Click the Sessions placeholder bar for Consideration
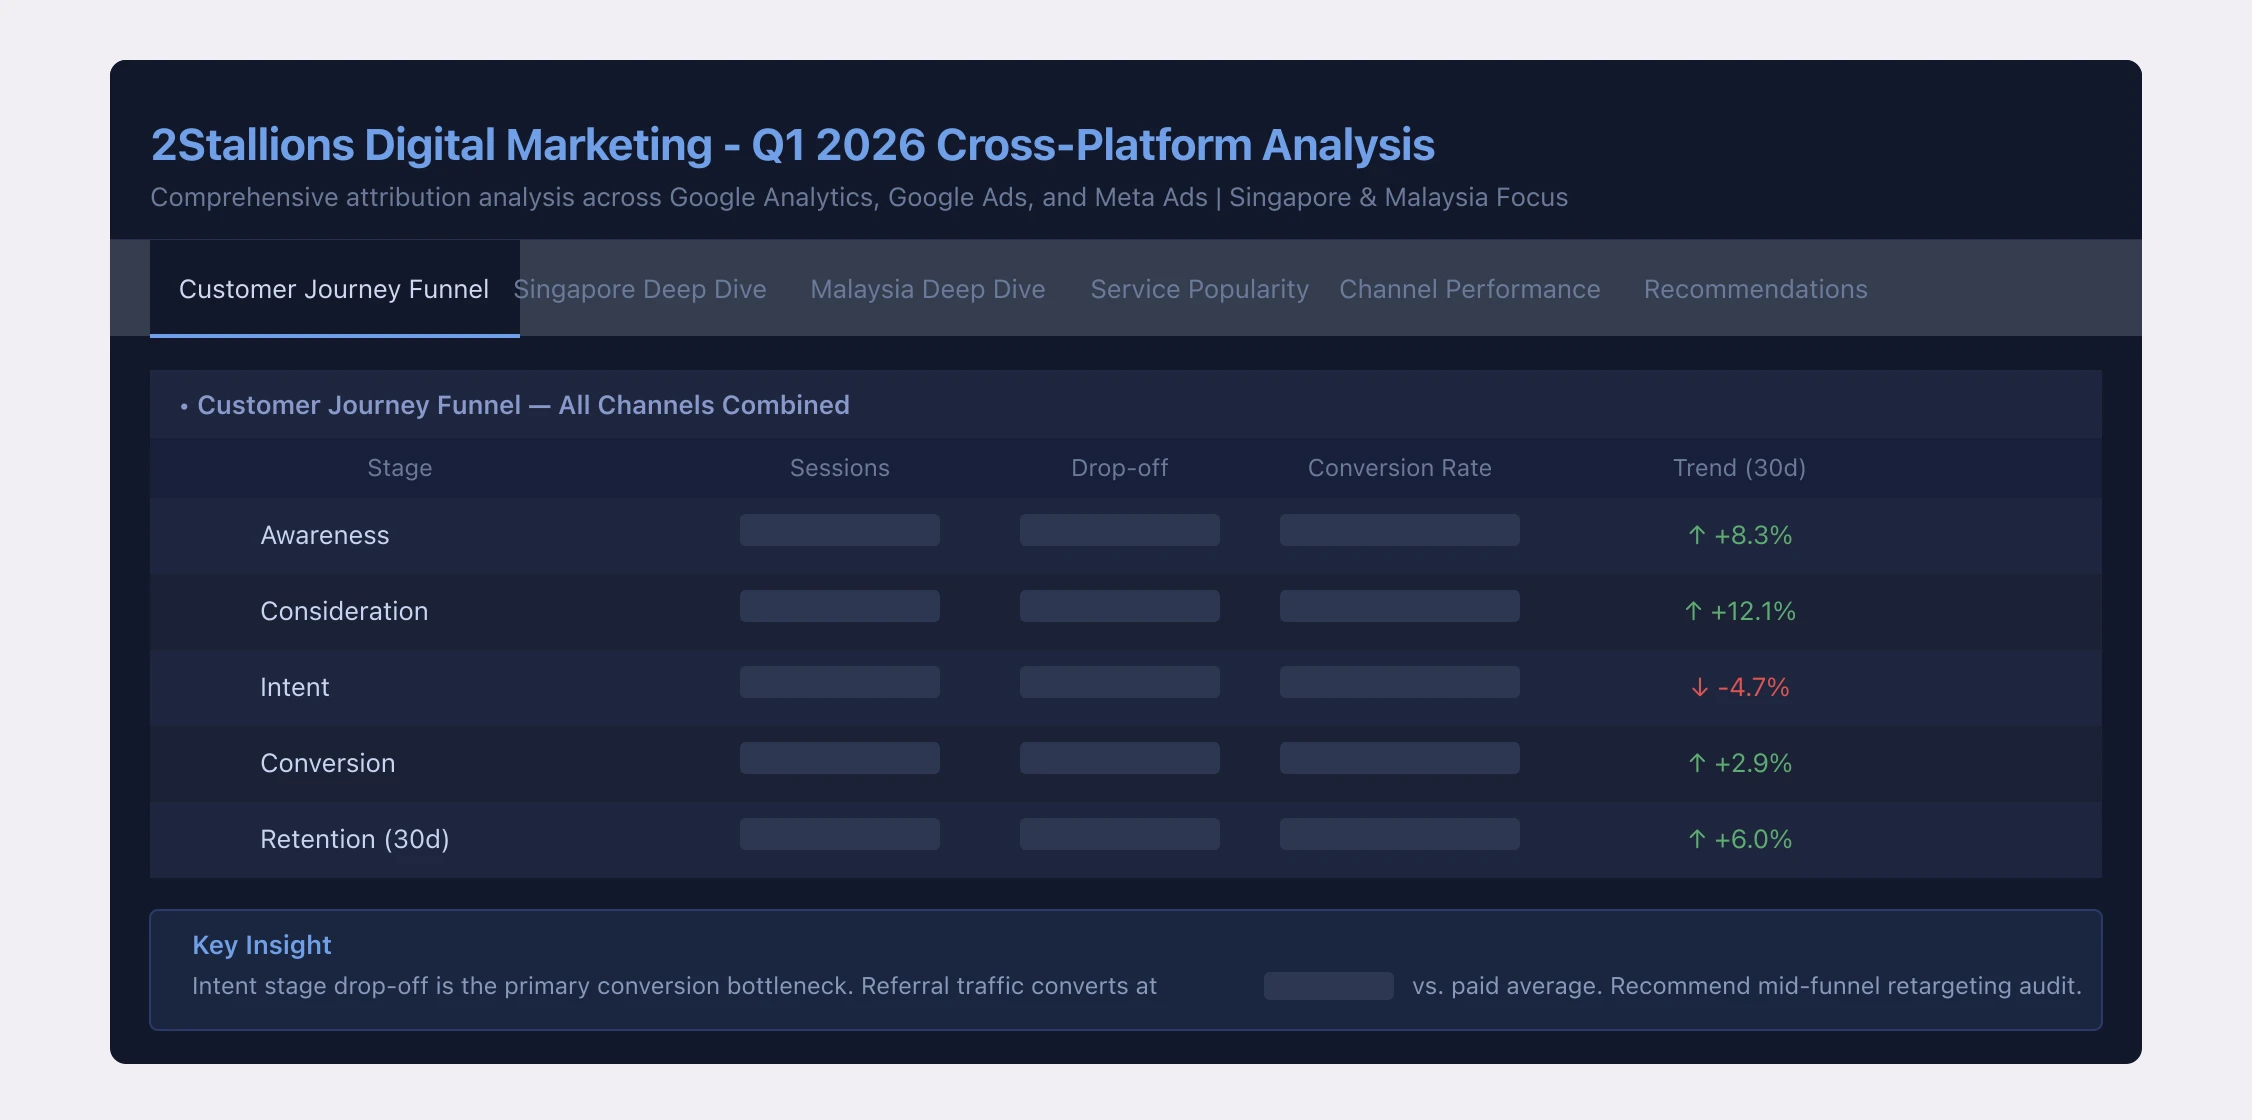Viewport: 2252px width, 1120px height. tap(839, 605)
